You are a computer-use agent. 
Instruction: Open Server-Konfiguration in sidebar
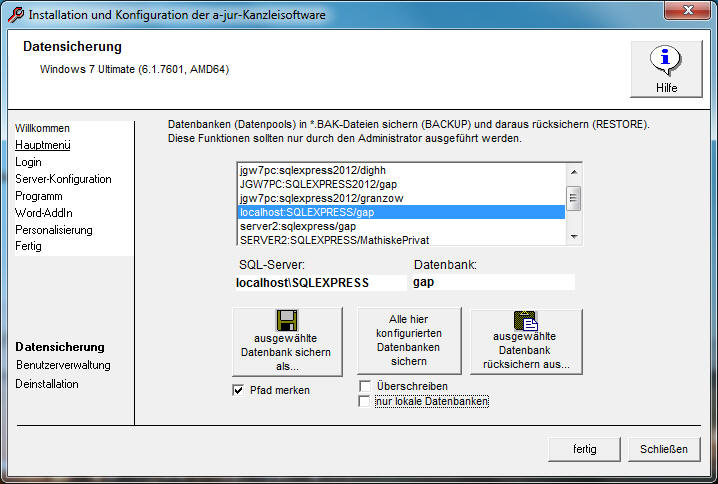(63, 179)
